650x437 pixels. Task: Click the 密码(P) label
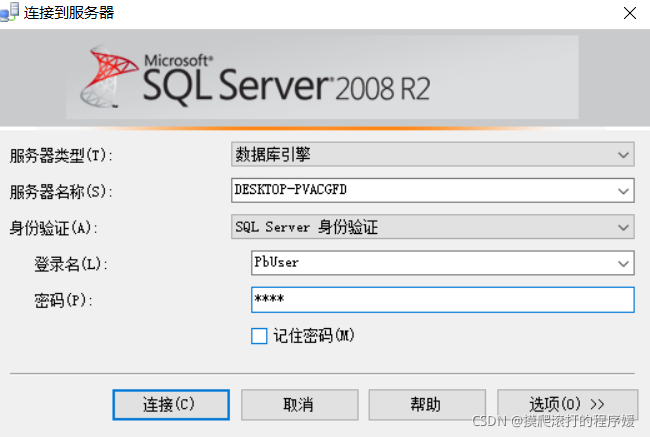pos(63,300)
